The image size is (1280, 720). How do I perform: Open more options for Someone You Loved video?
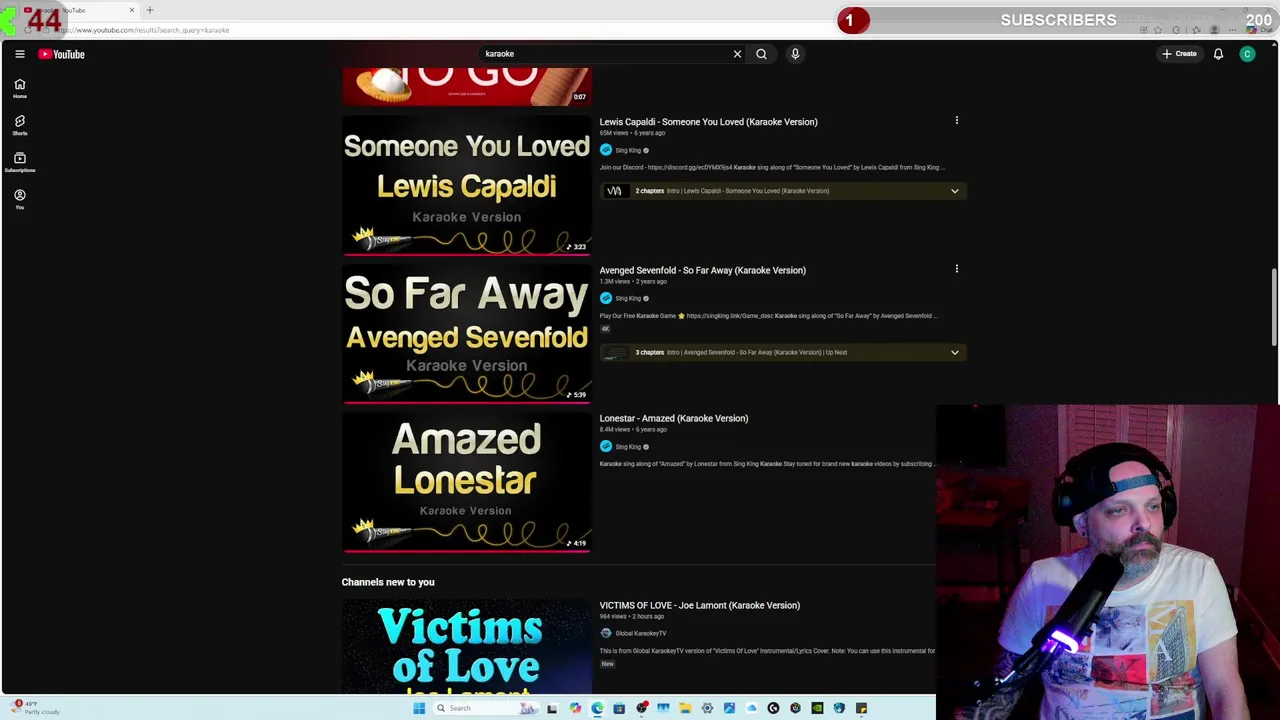coord(956,121)
